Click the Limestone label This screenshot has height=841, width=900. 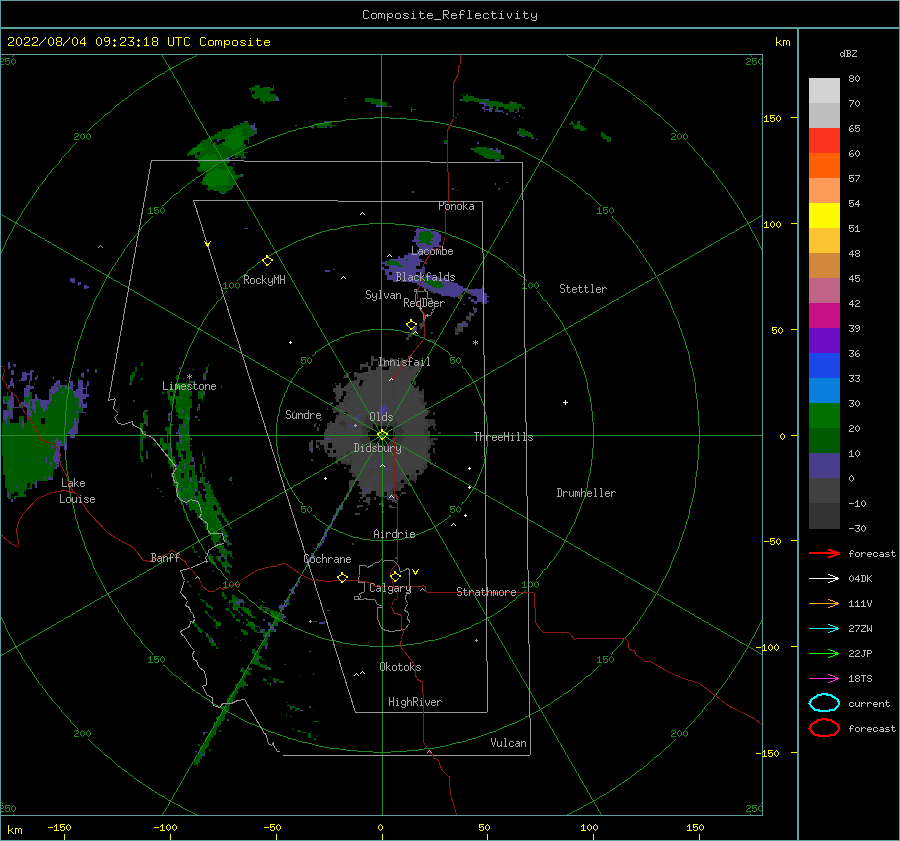[x=189, y=386]
